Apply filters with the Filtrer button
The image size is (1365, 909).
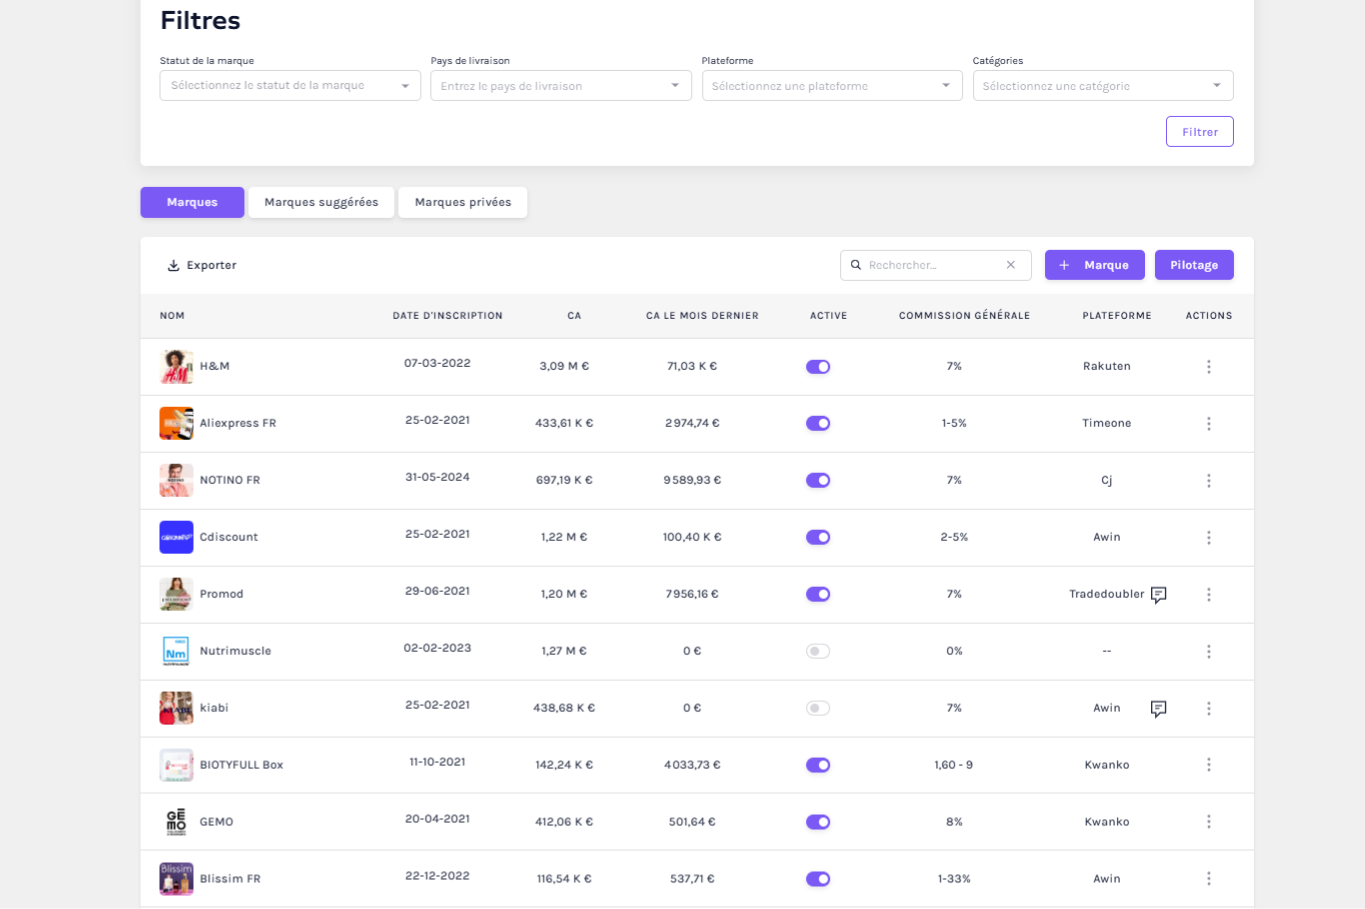pyautogui.click(x=1200, y=132)
